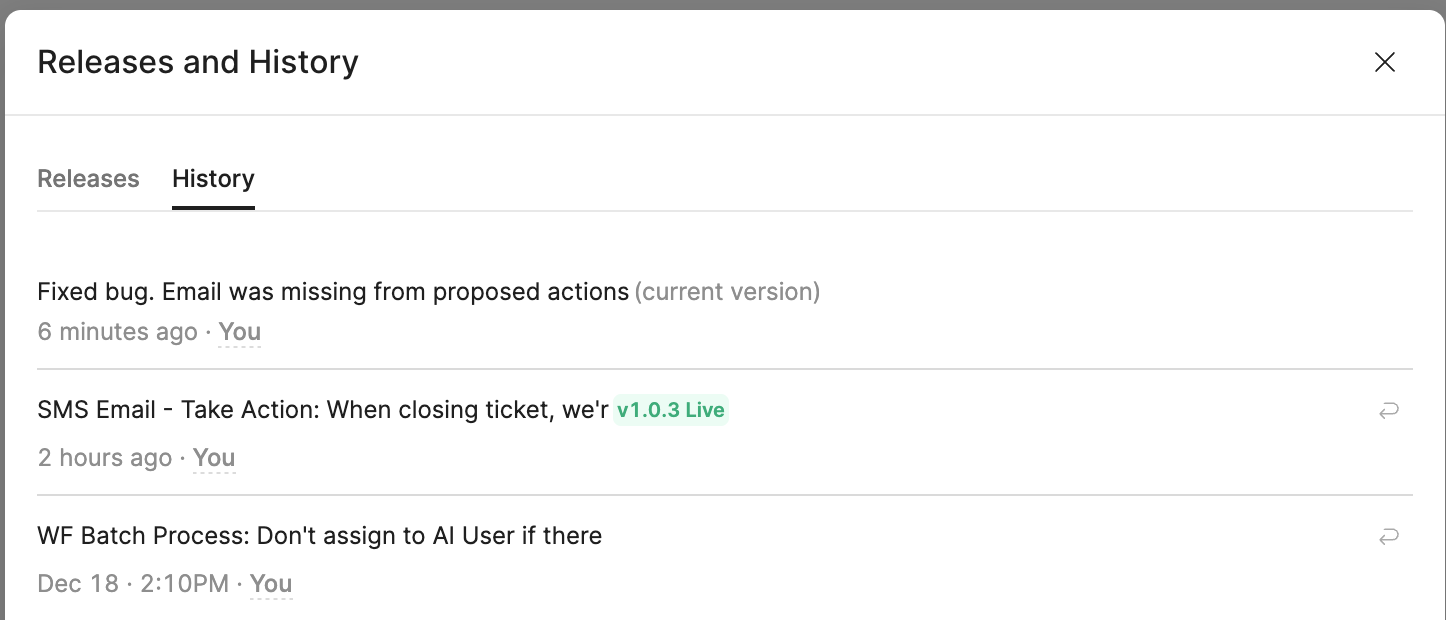Select the History tab
Screen dimensions: 1446x620
[213, 179]
